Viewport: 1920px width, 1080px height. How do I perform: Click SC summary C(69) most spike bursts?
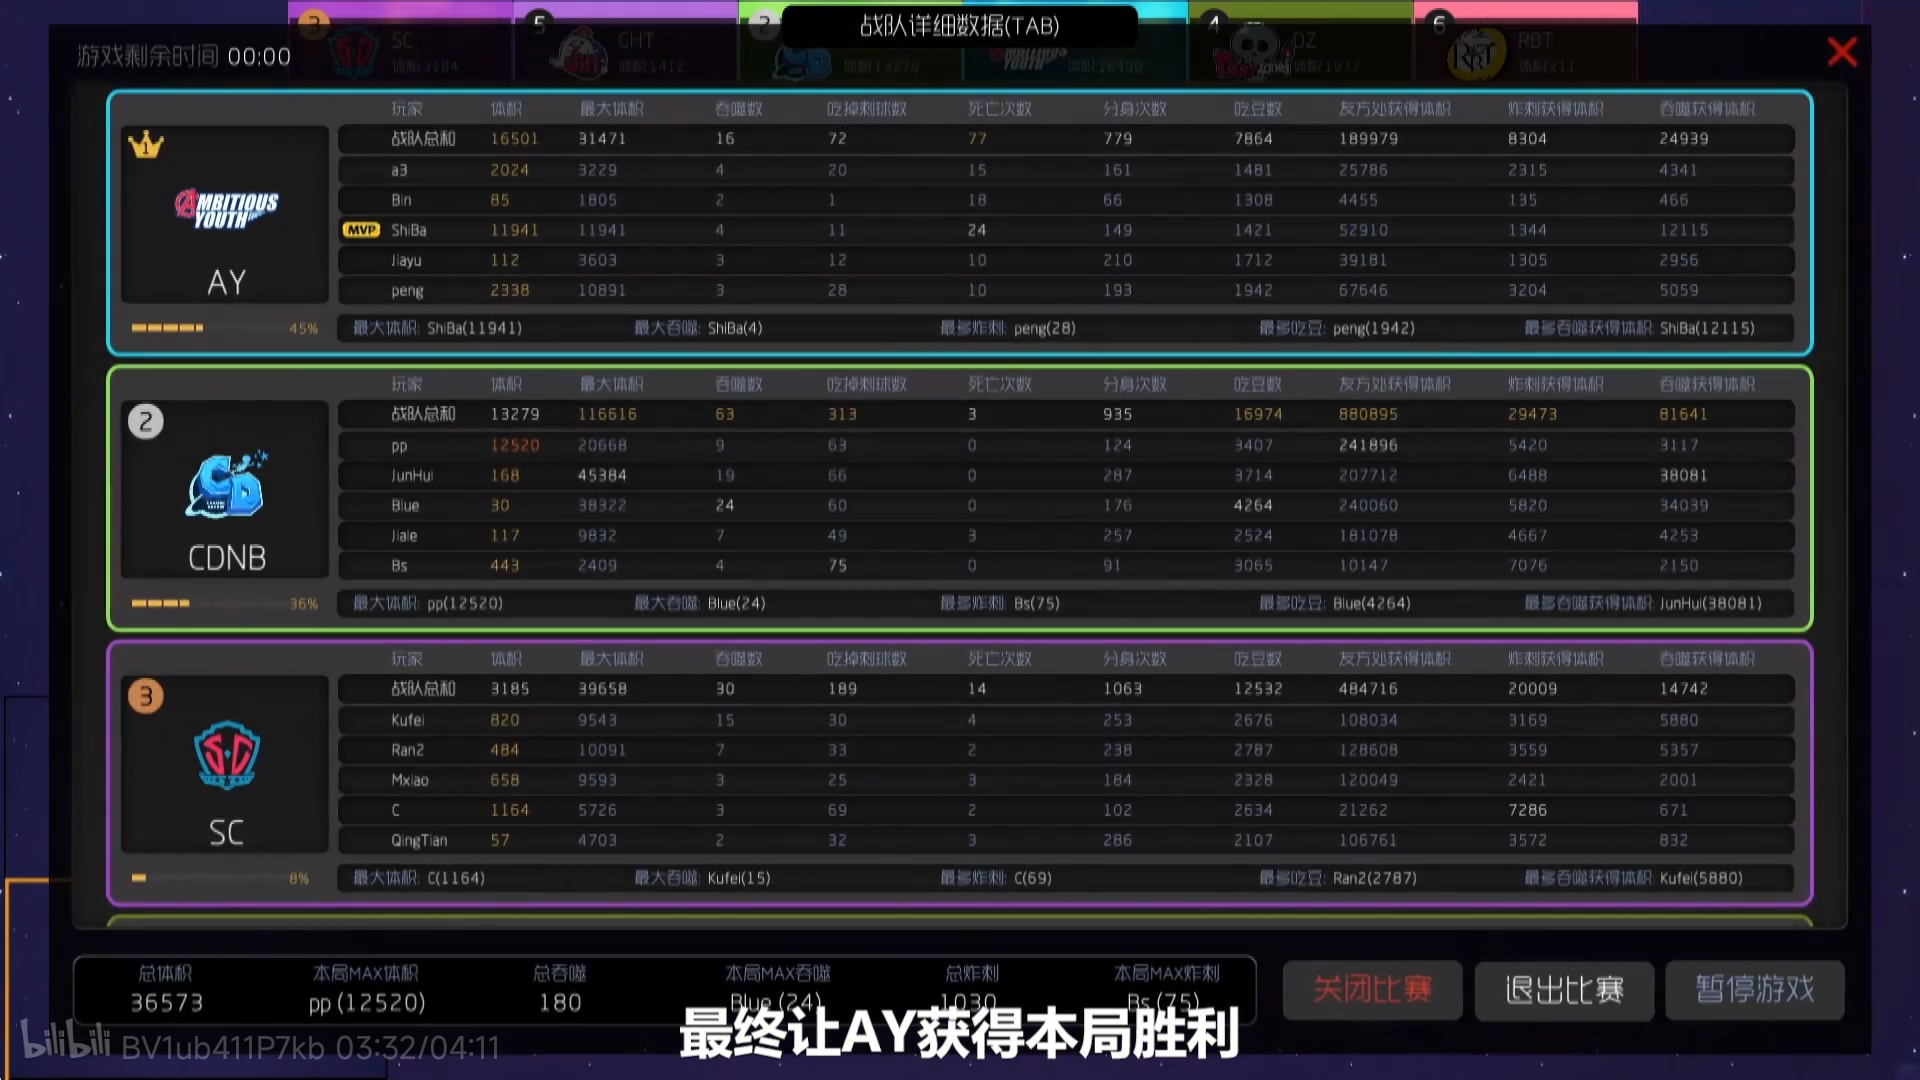click(1032, 878)
